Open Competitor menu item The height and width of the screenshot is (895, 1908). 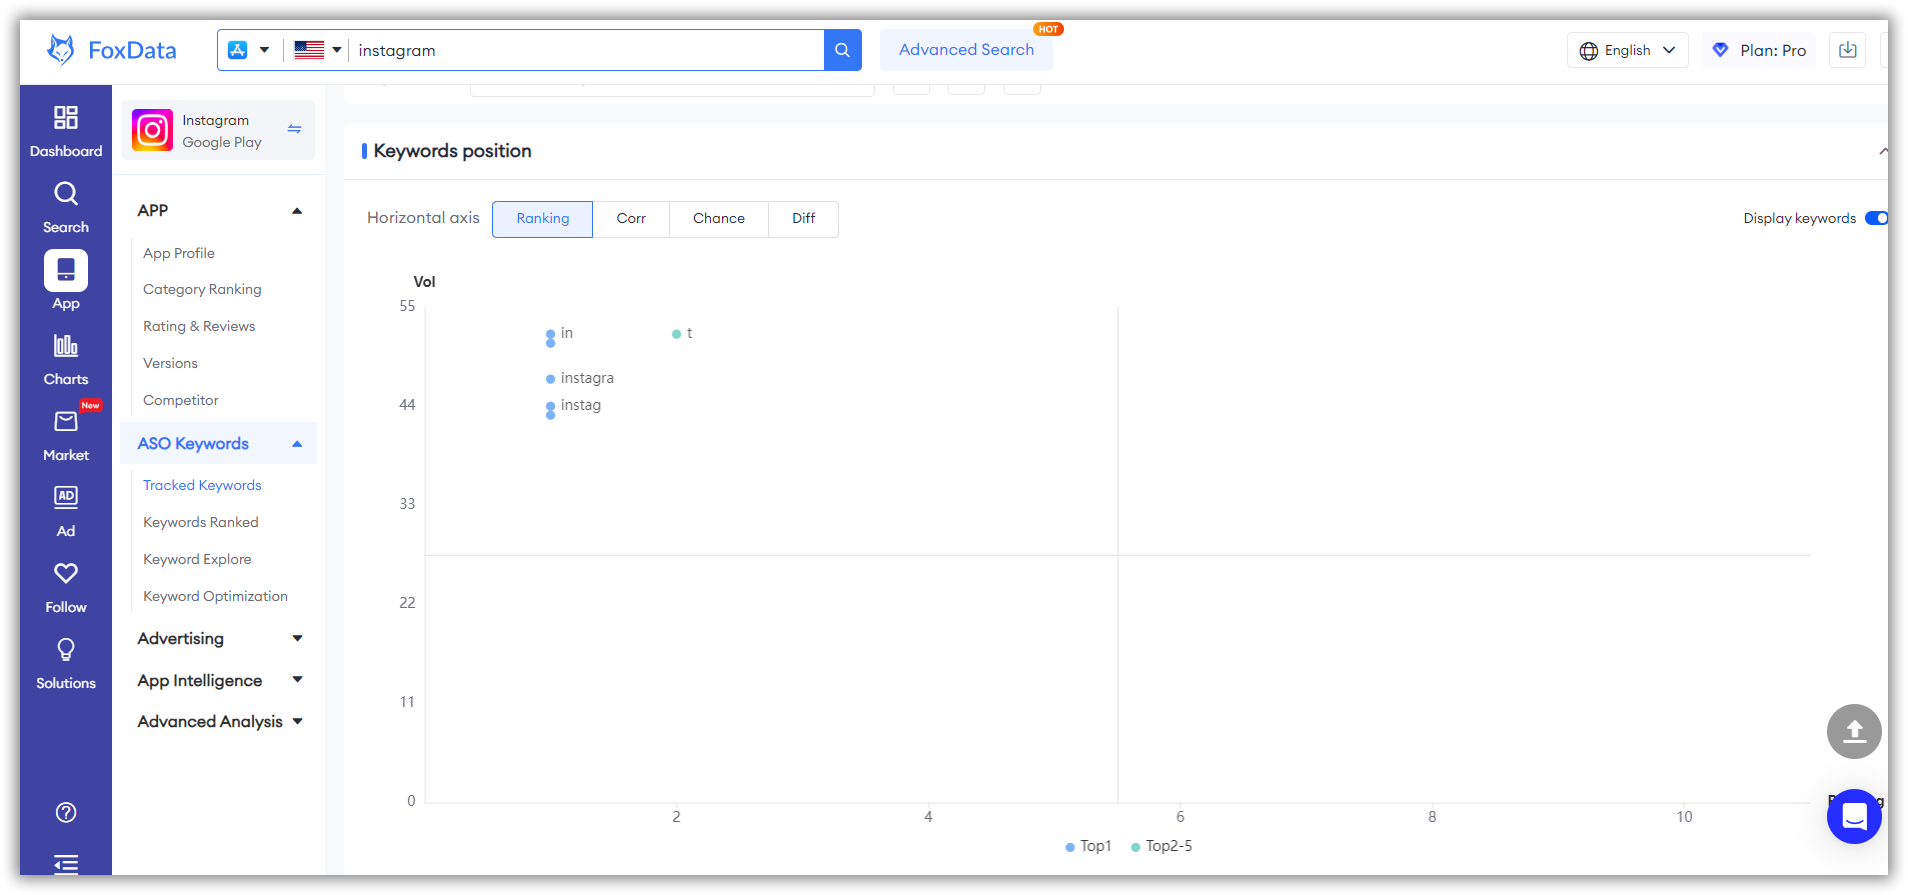click(181, 400)
